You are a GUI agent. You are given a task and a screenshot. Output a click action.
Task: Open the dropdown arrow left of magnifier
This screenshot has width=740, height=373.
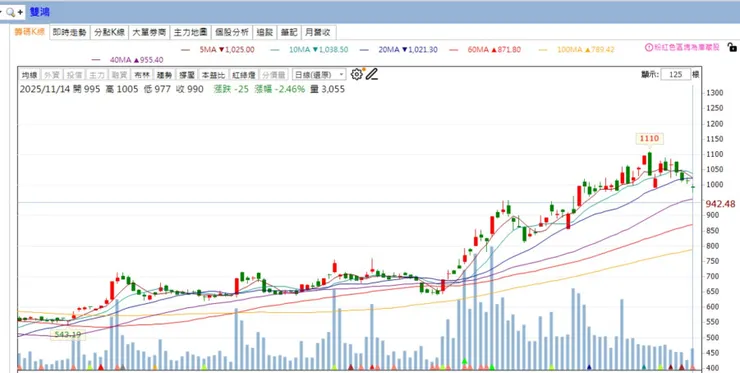click(1, 12)
